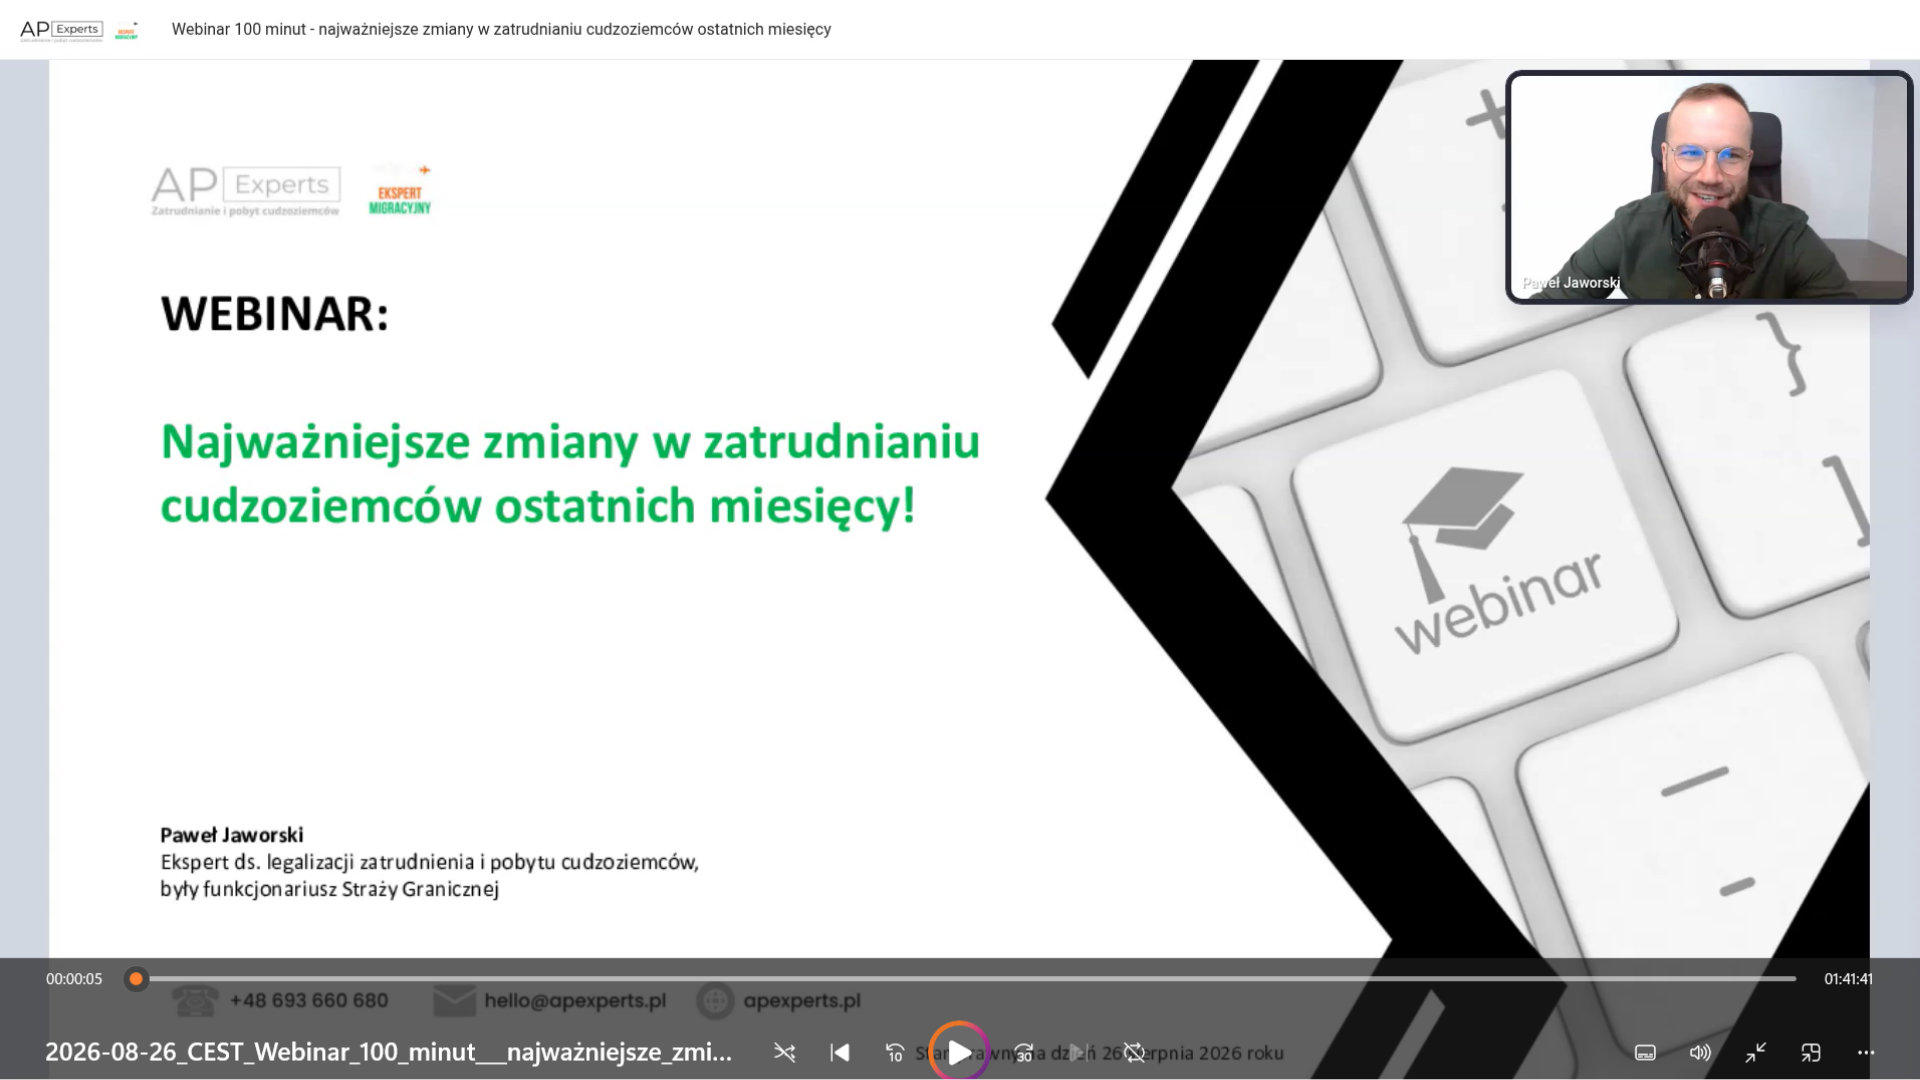The width and height of the screenshot is (1920, 1080).
Task: Click the webinar title in the header
Action: click(501, 30)
